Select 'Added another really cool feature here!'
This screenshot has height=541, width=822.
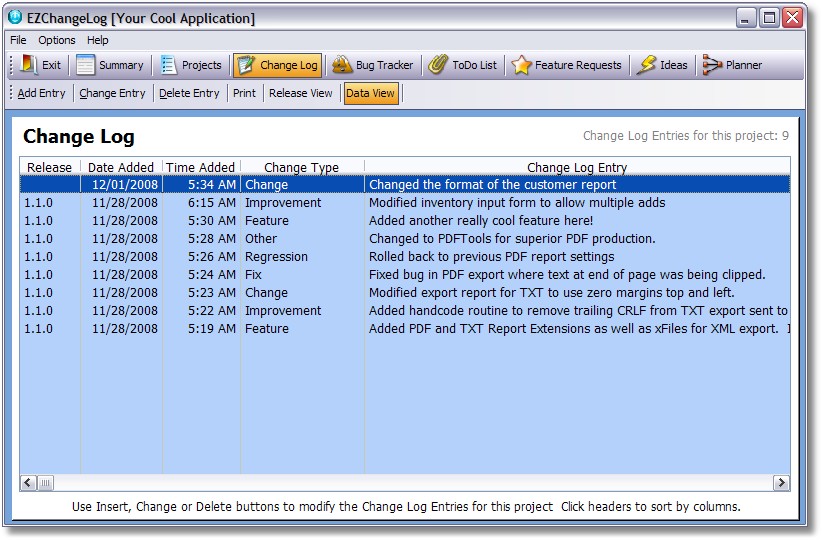click(x=481, y=221)
